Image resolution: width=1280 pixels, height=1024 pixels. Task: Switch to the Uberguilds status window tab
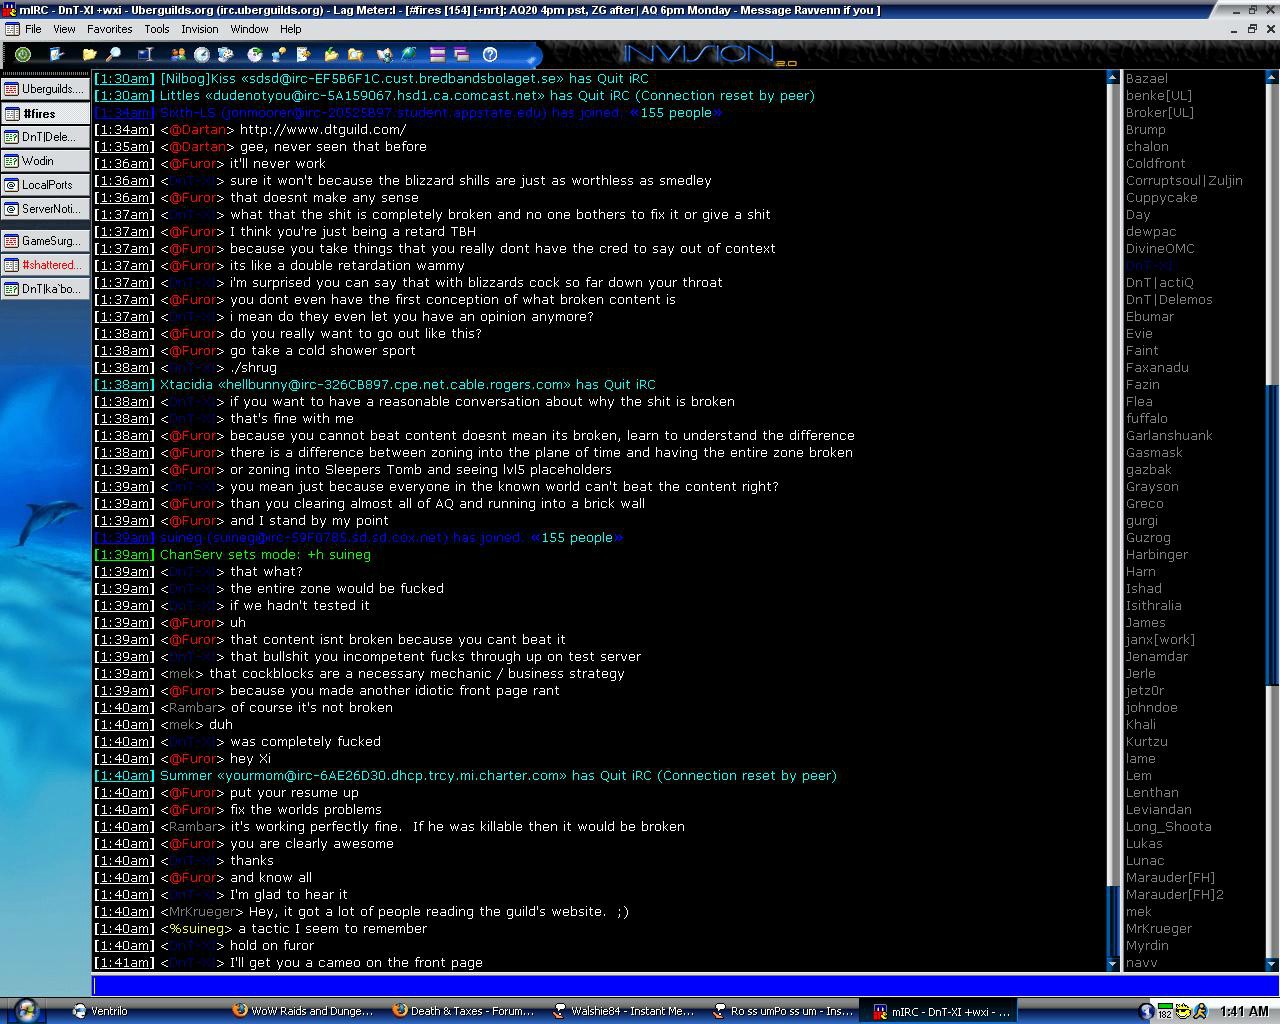(x=45, y=89)
